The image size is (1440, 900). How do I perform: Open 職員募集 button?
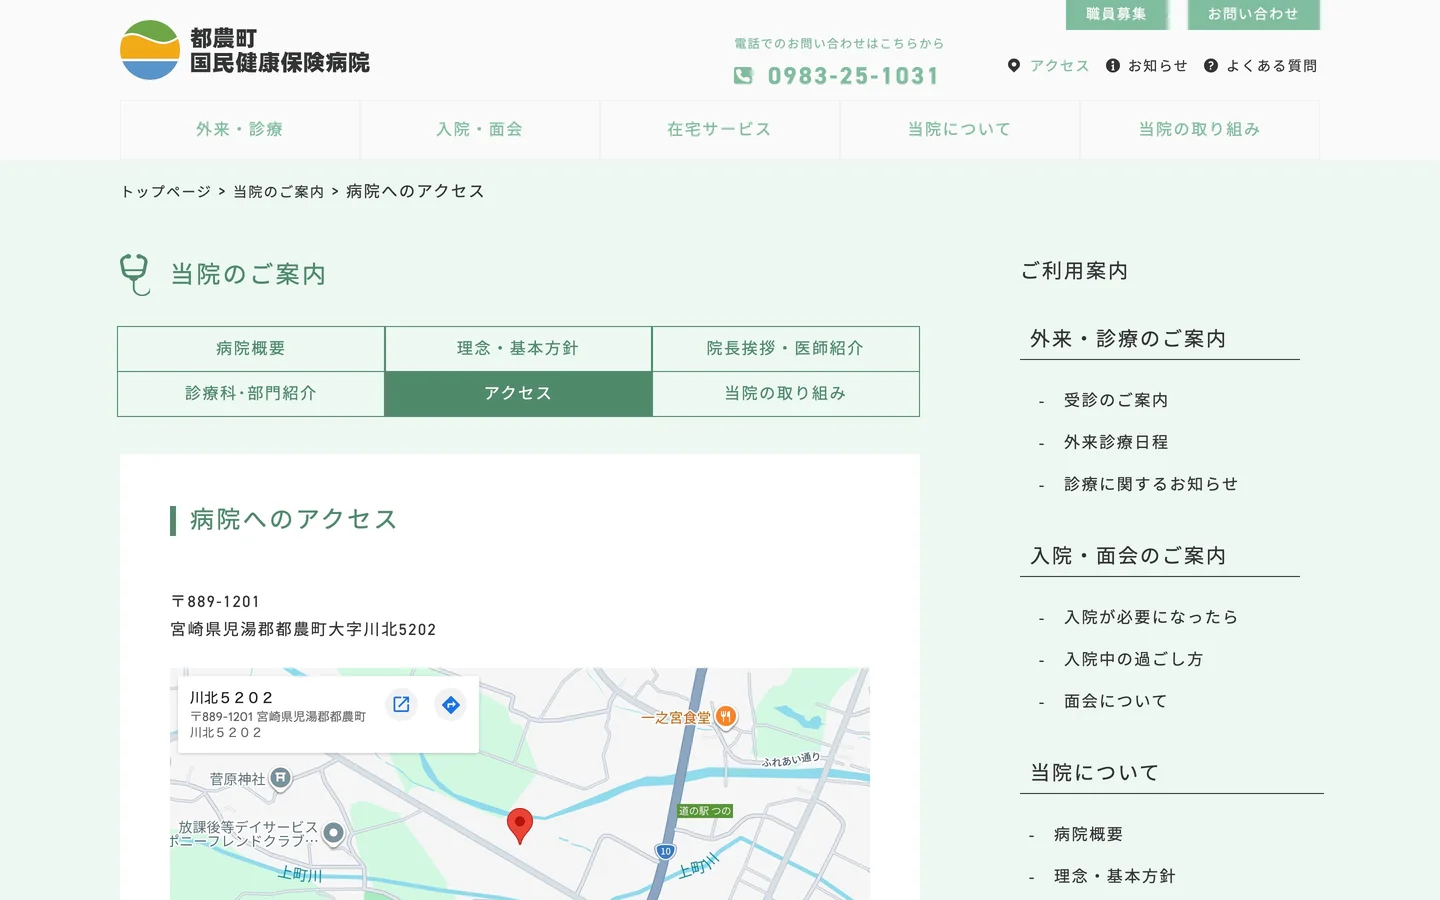pos(1116,14)
